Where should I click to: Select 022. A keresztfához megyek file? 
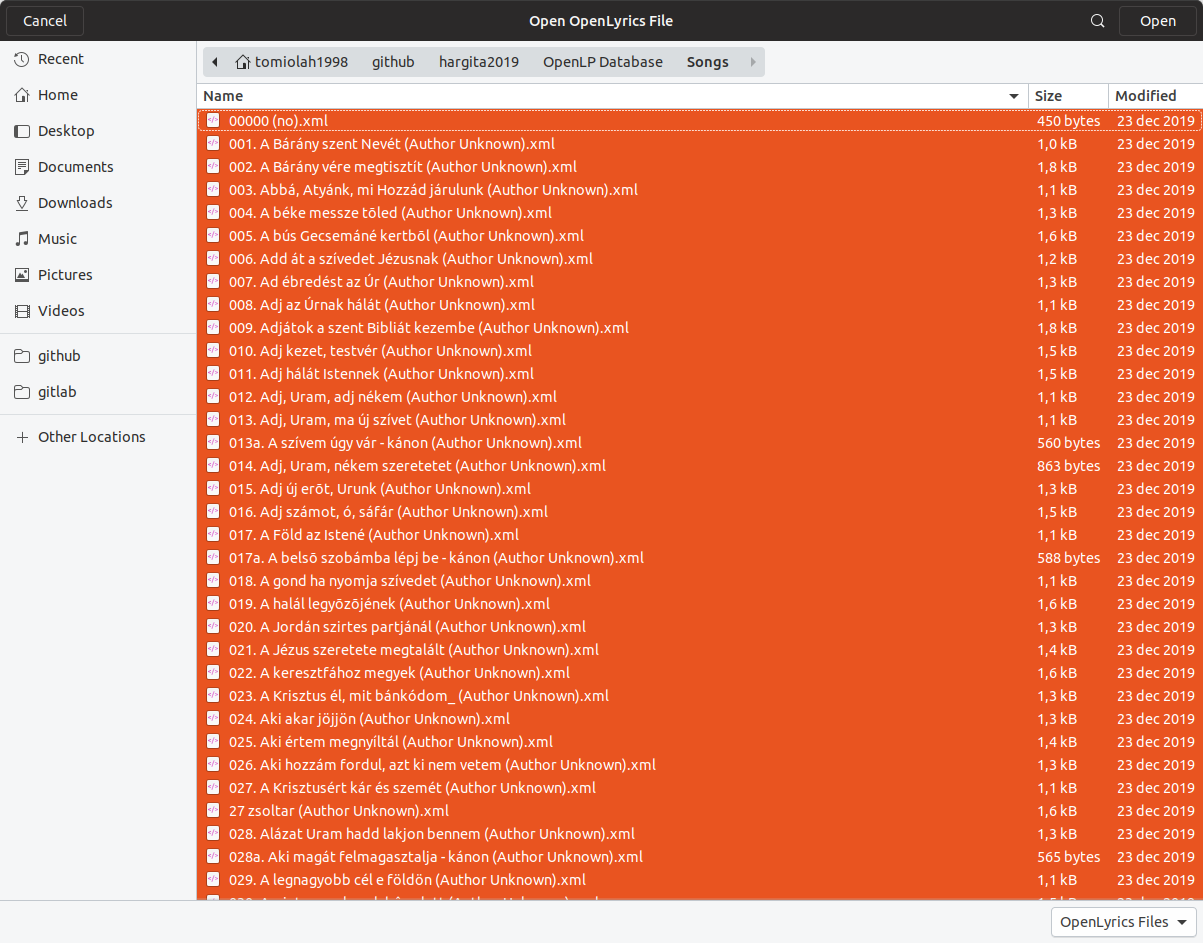tap(700, 672)
